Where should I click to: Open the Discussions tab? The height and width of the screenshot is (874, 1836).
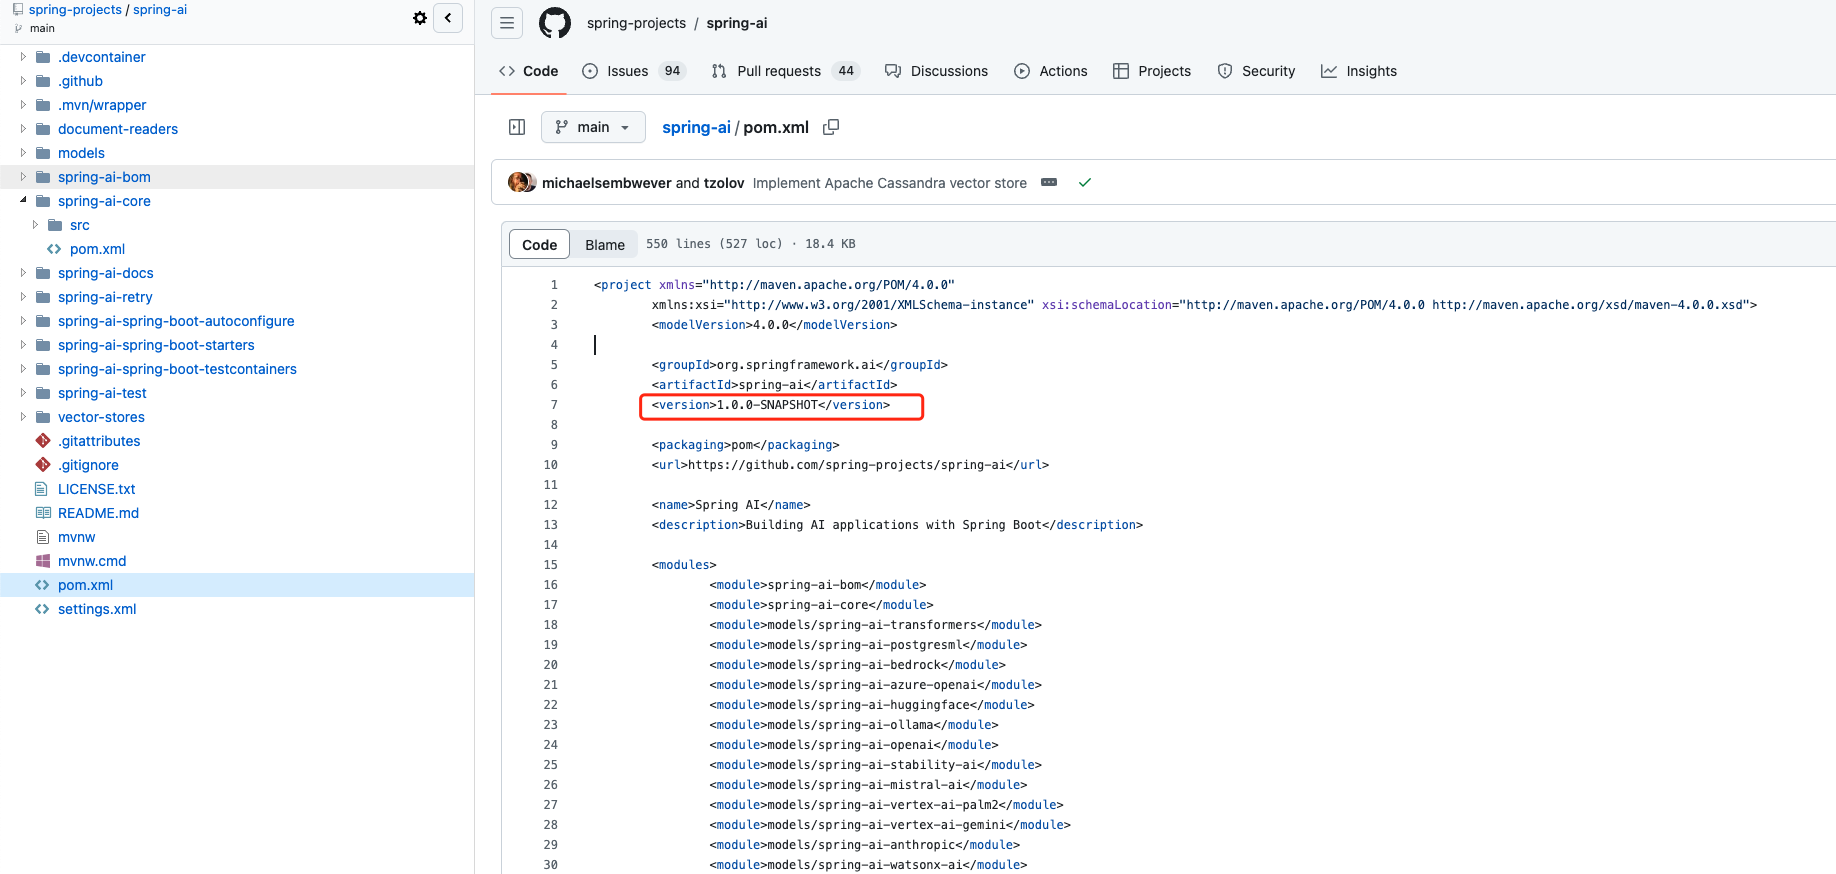click(x=937, y=71)
